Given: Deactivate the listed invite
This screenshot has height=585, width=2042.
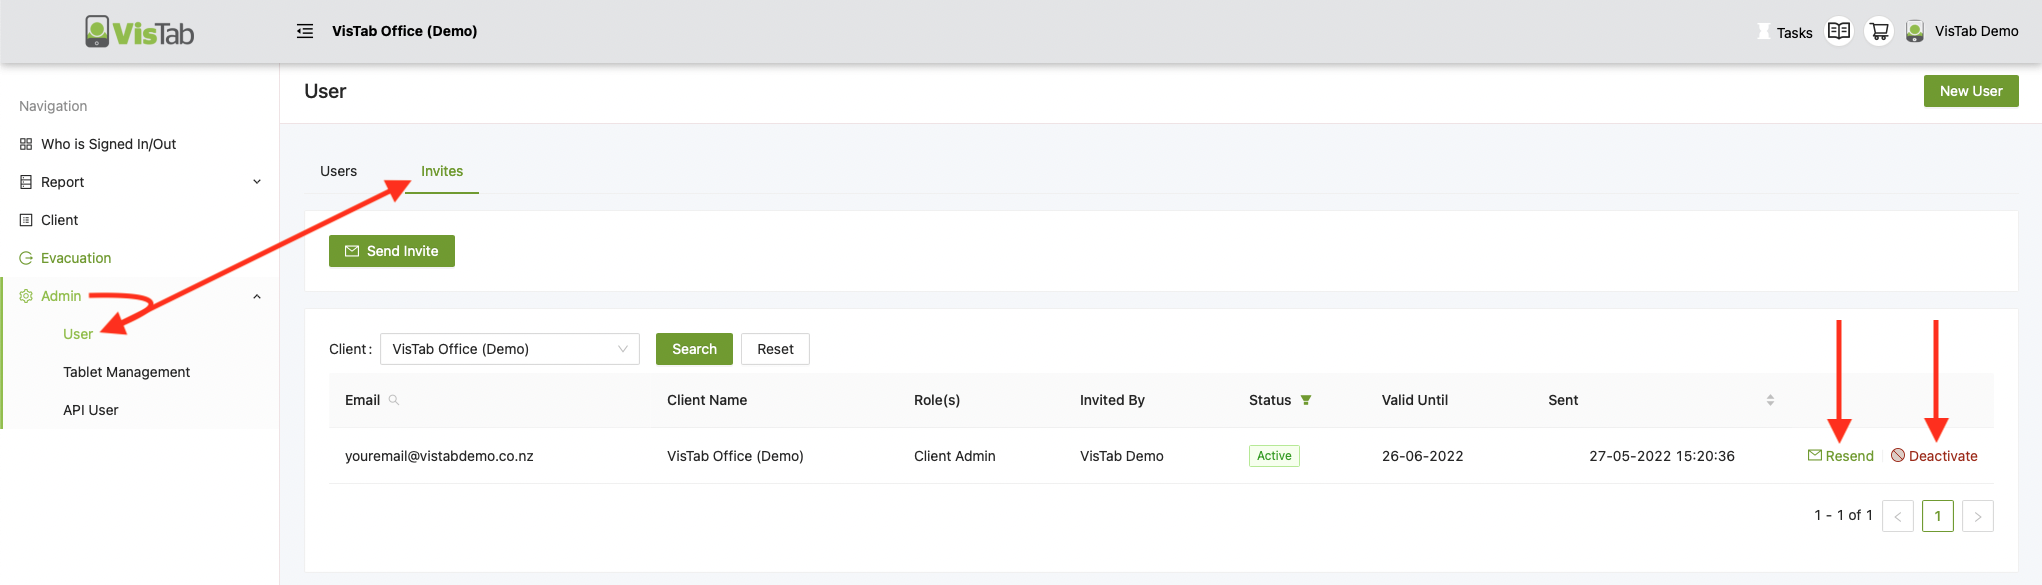Looking at the screenshot, I should coord(1934,456).
